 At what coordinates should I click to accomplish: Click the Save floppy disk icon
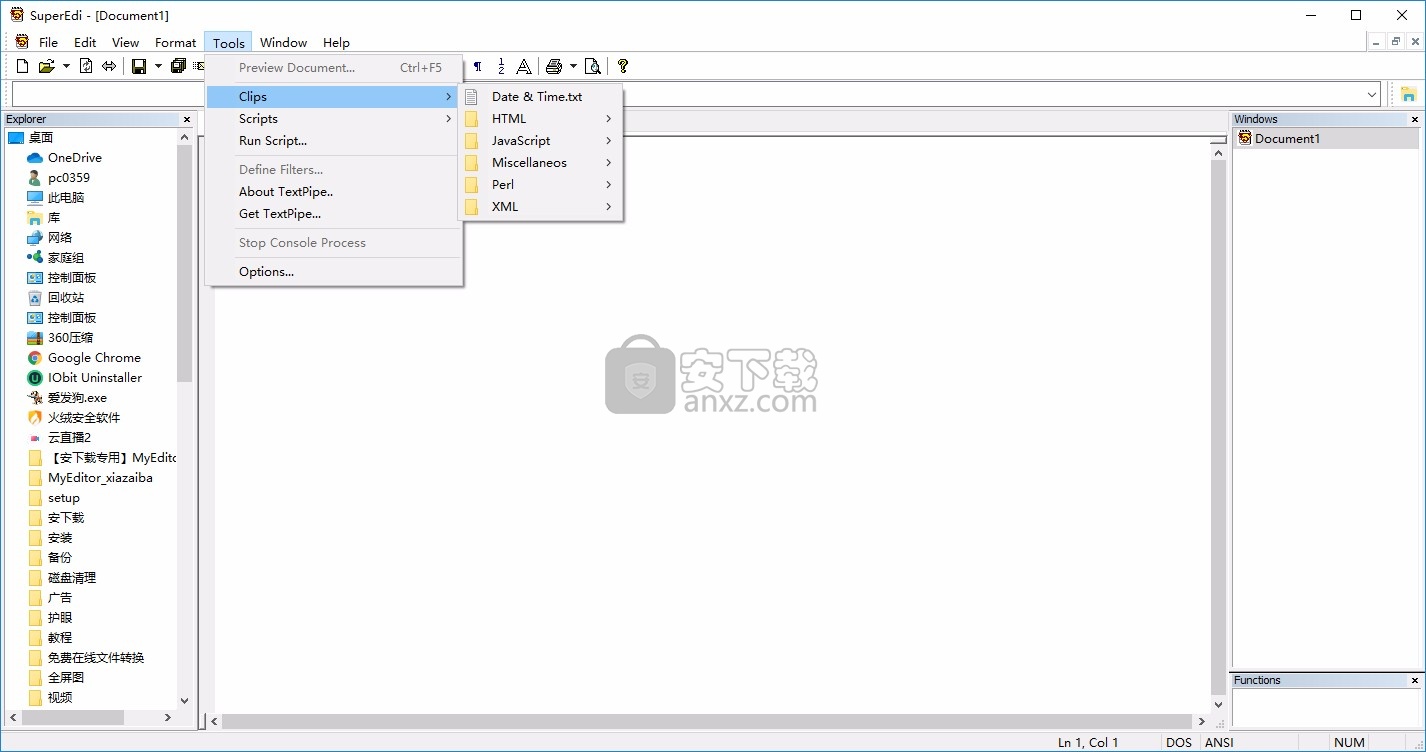139,66
